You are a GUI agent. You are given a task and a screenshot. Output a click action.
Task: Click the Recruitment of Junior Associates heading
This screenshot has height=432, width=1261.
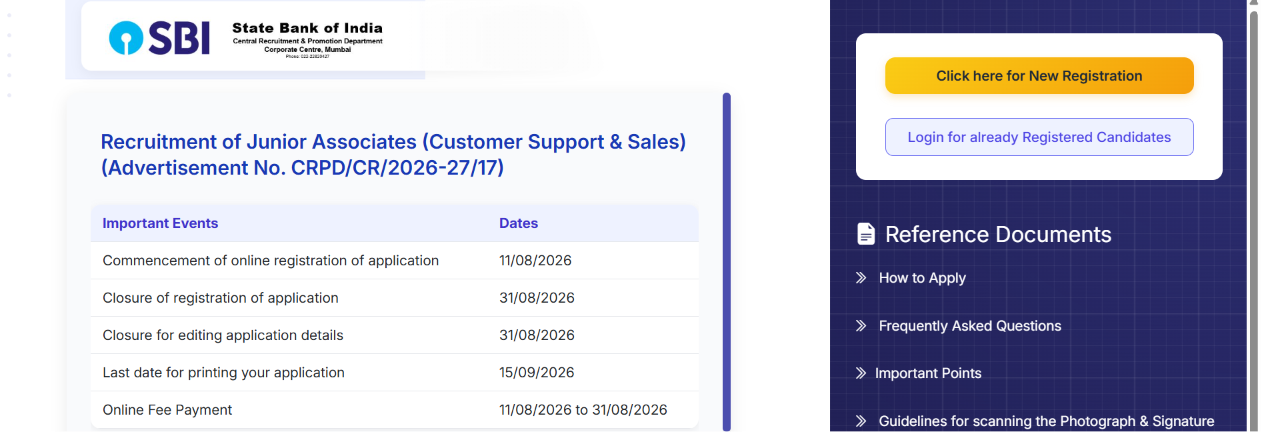coord(393,155)
